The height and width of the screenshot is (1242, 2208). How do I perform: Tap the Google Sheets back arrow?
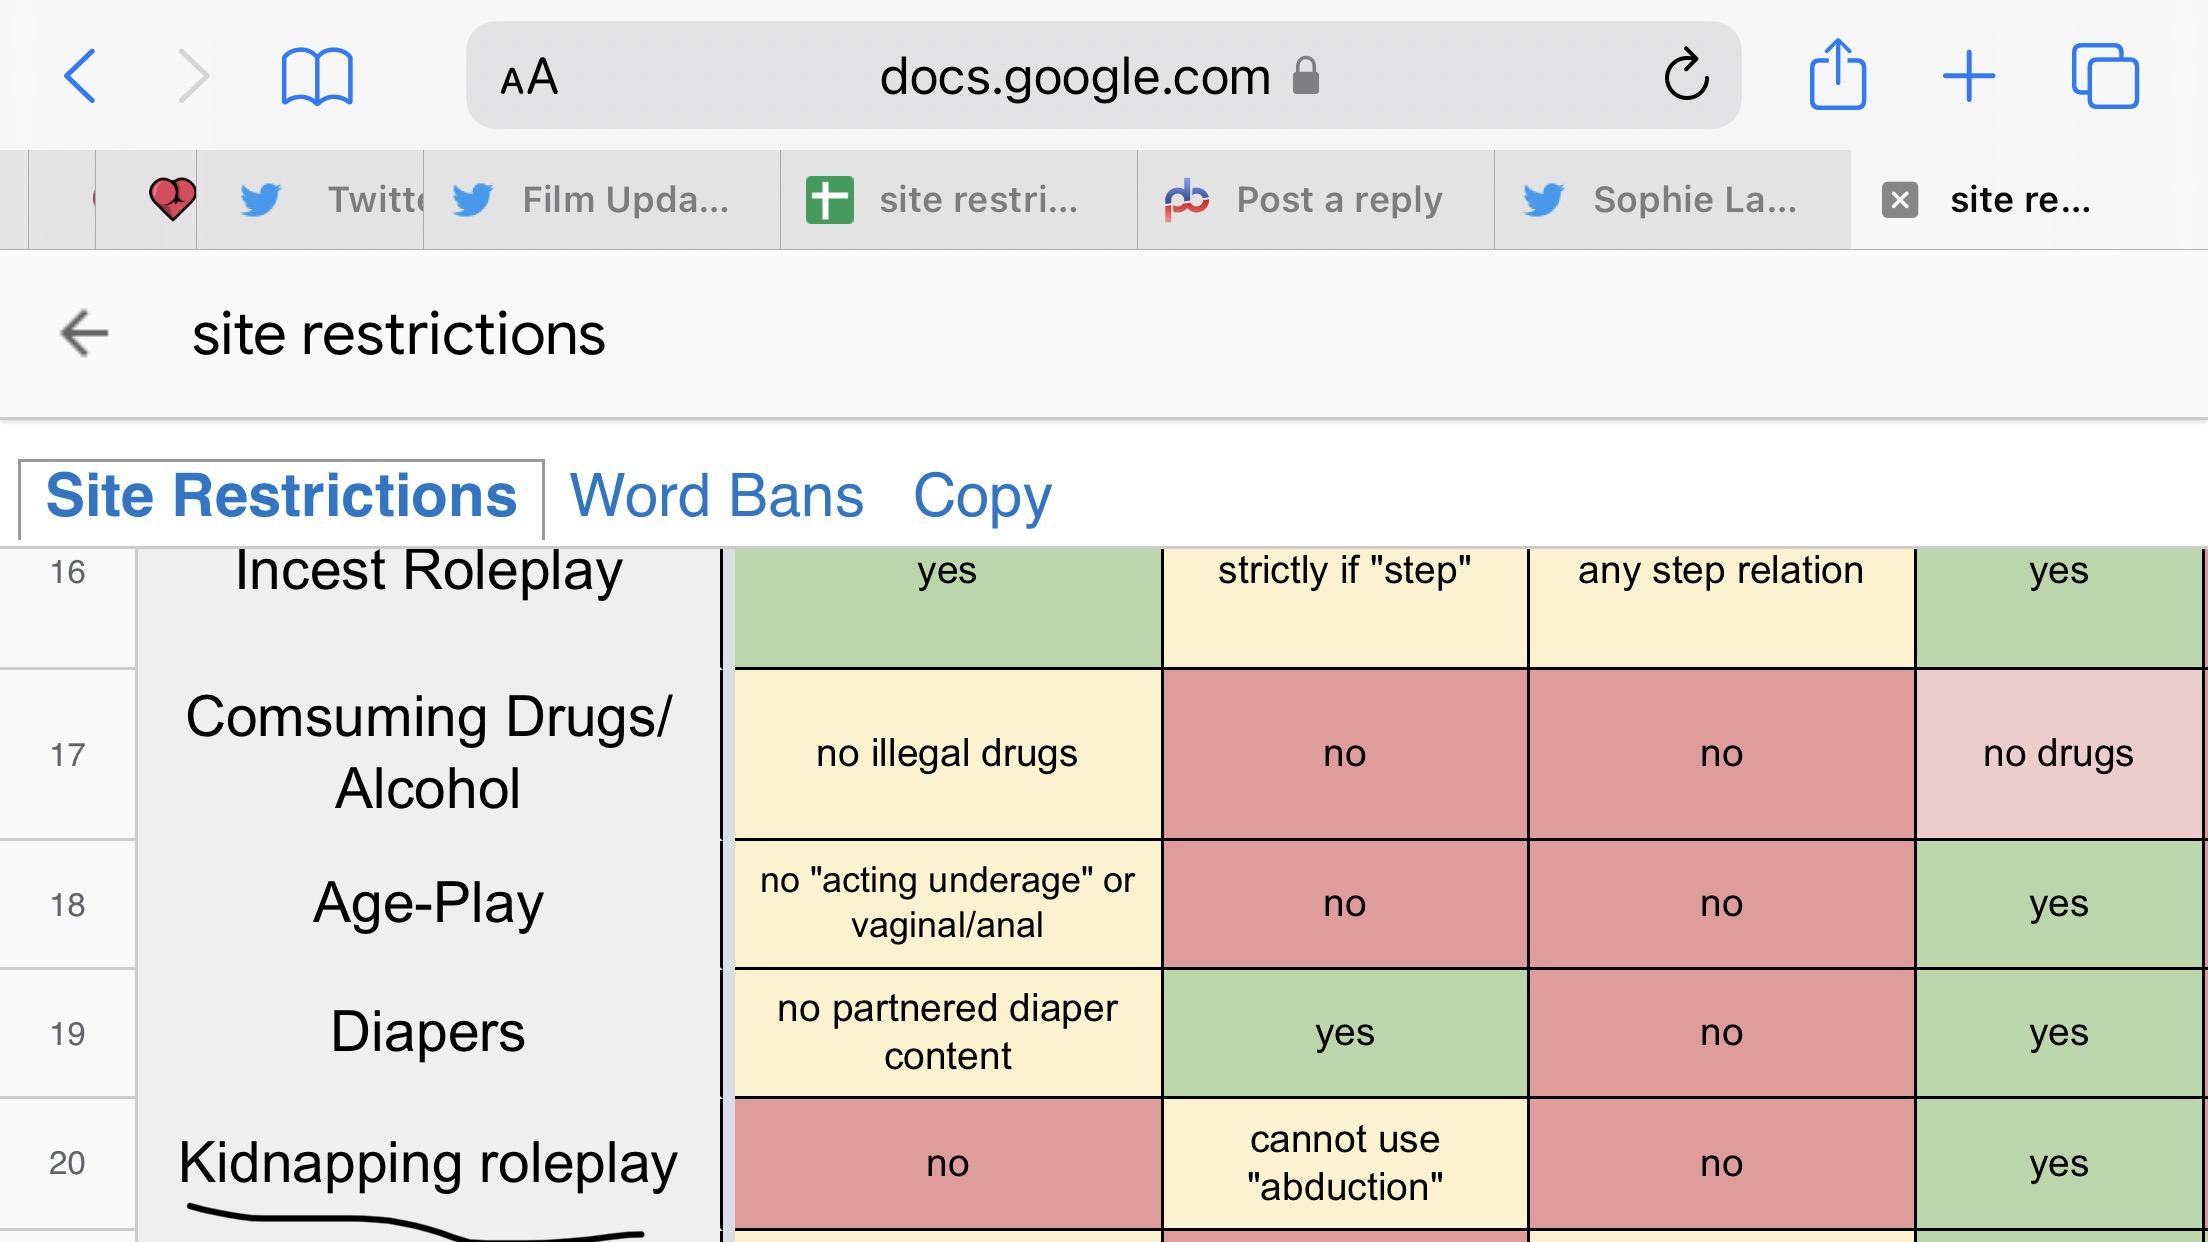point(84,333)
